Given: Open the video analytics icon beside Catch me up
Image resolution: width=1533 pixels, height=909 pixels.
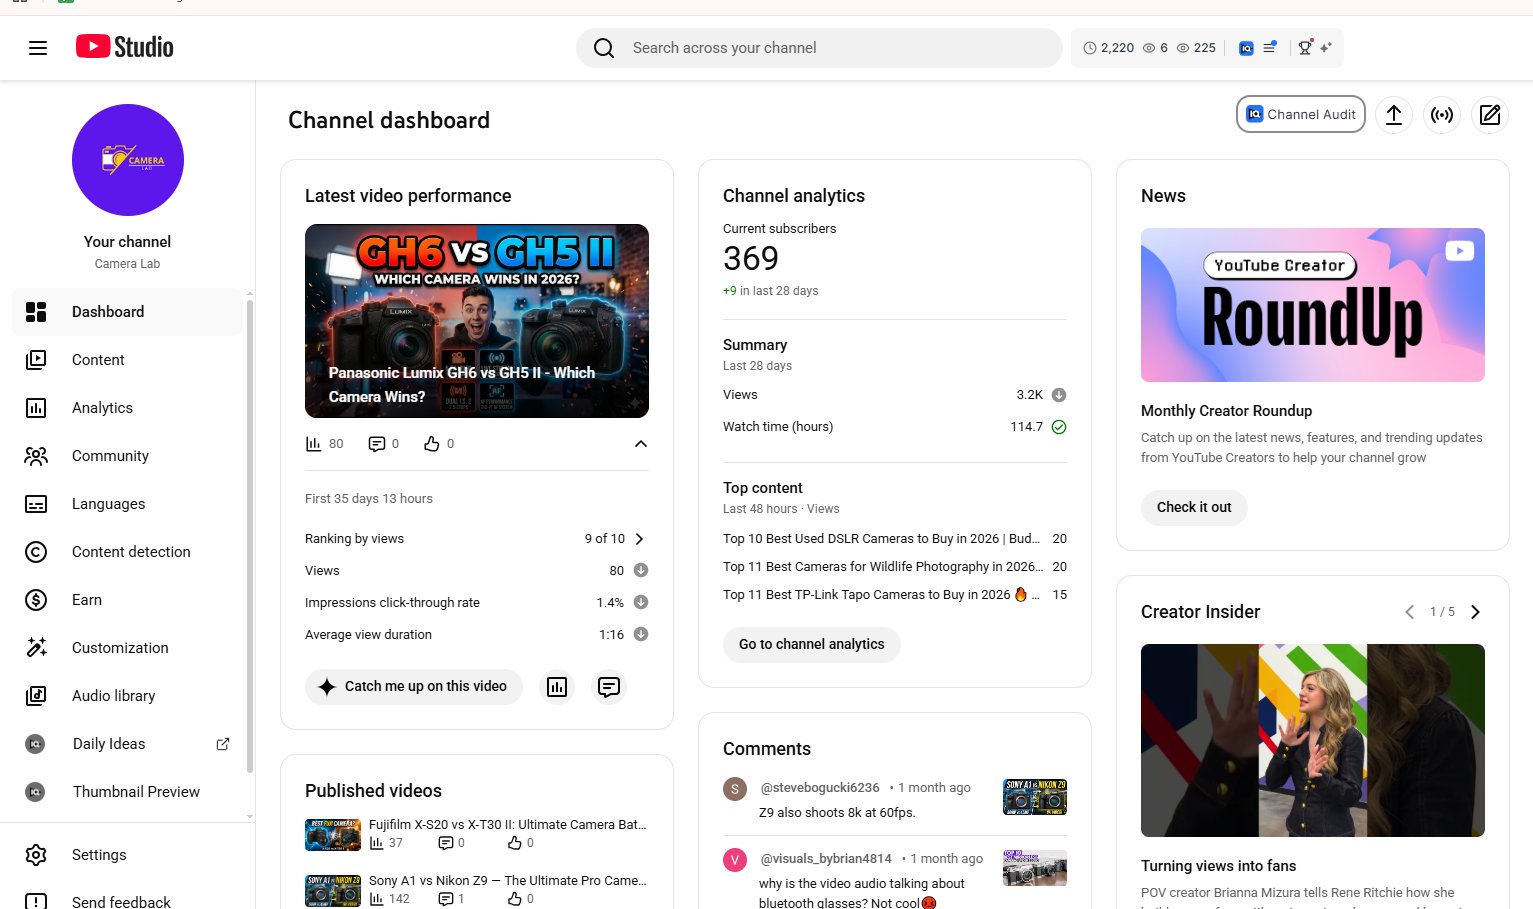Looking at the screenshot, I should pyautogui.click(x=557, y=687).
